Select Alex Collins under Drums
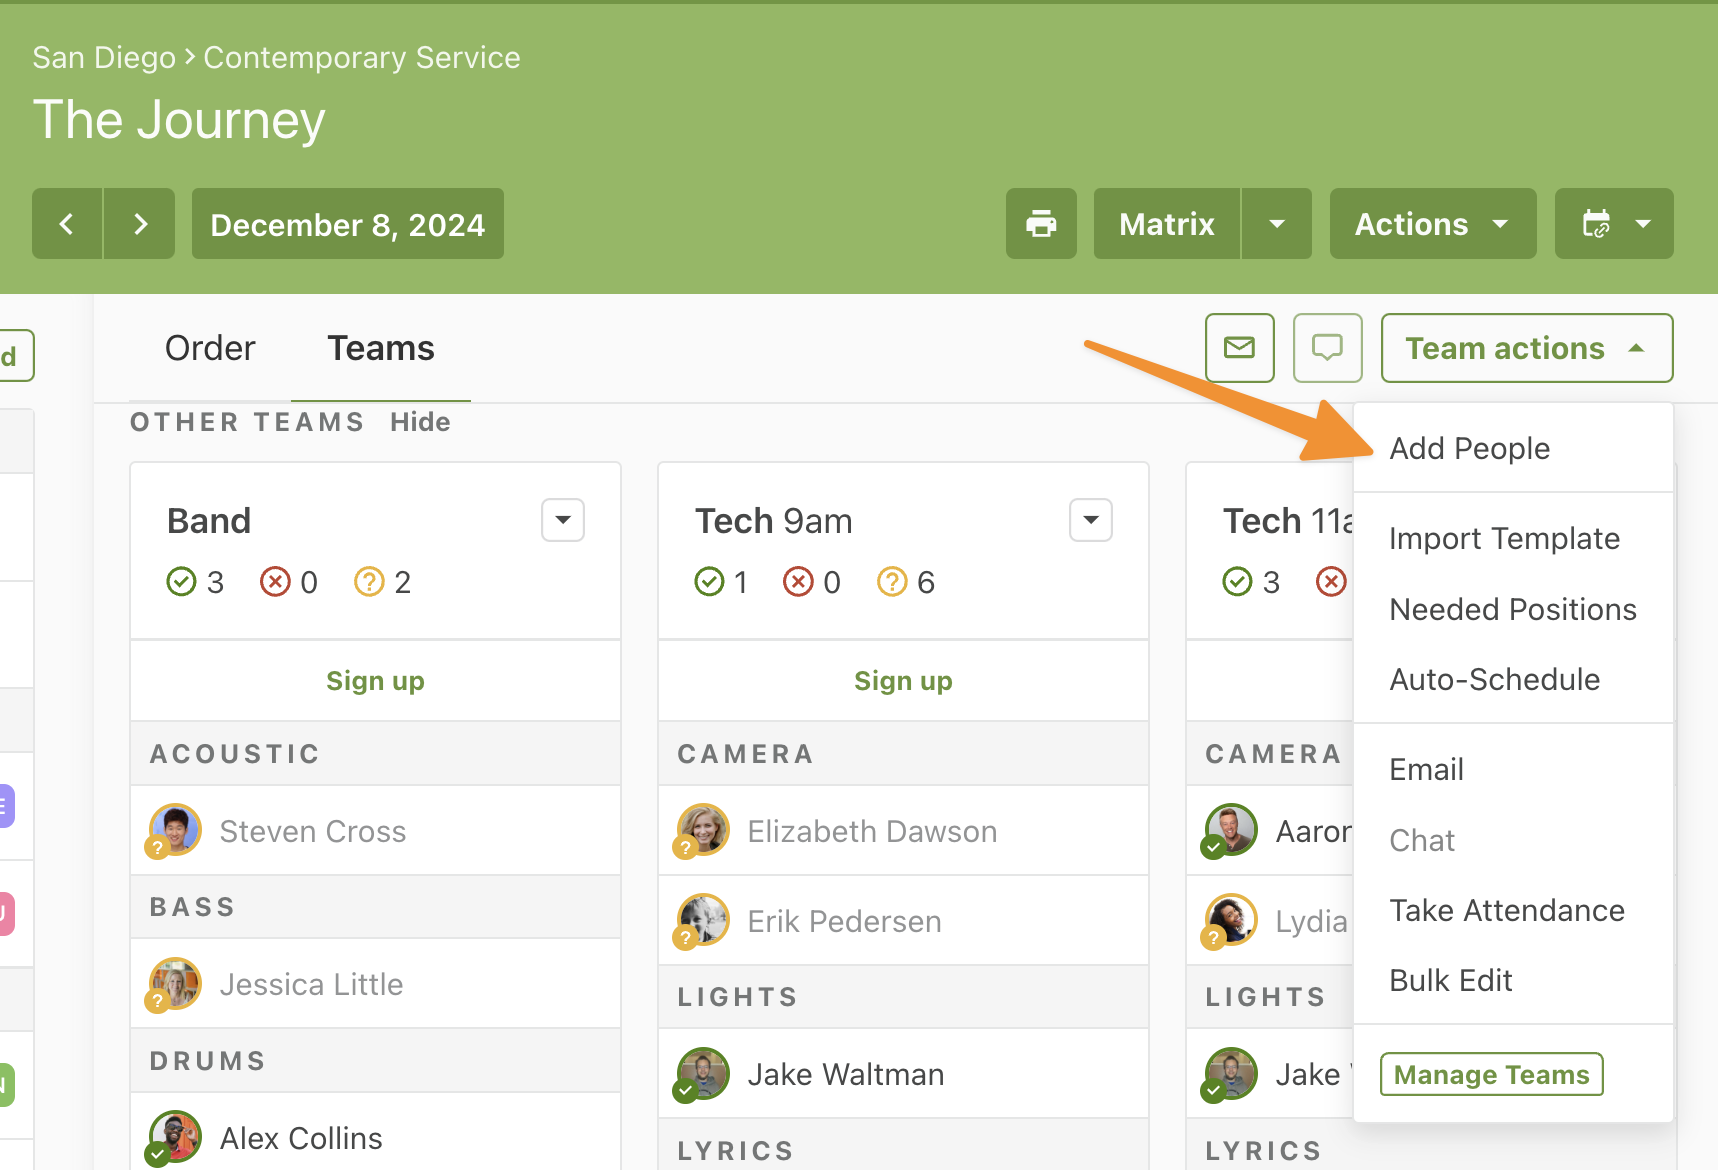1718x1170 pixels. point(301,1139)
